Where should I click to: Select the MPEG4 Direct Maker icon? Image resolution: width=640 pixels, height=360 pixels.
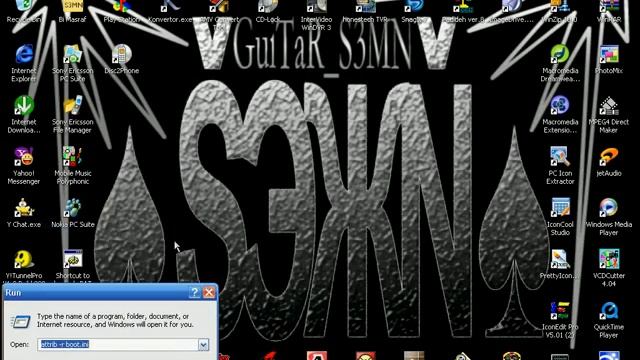click(x=609, y=114)
